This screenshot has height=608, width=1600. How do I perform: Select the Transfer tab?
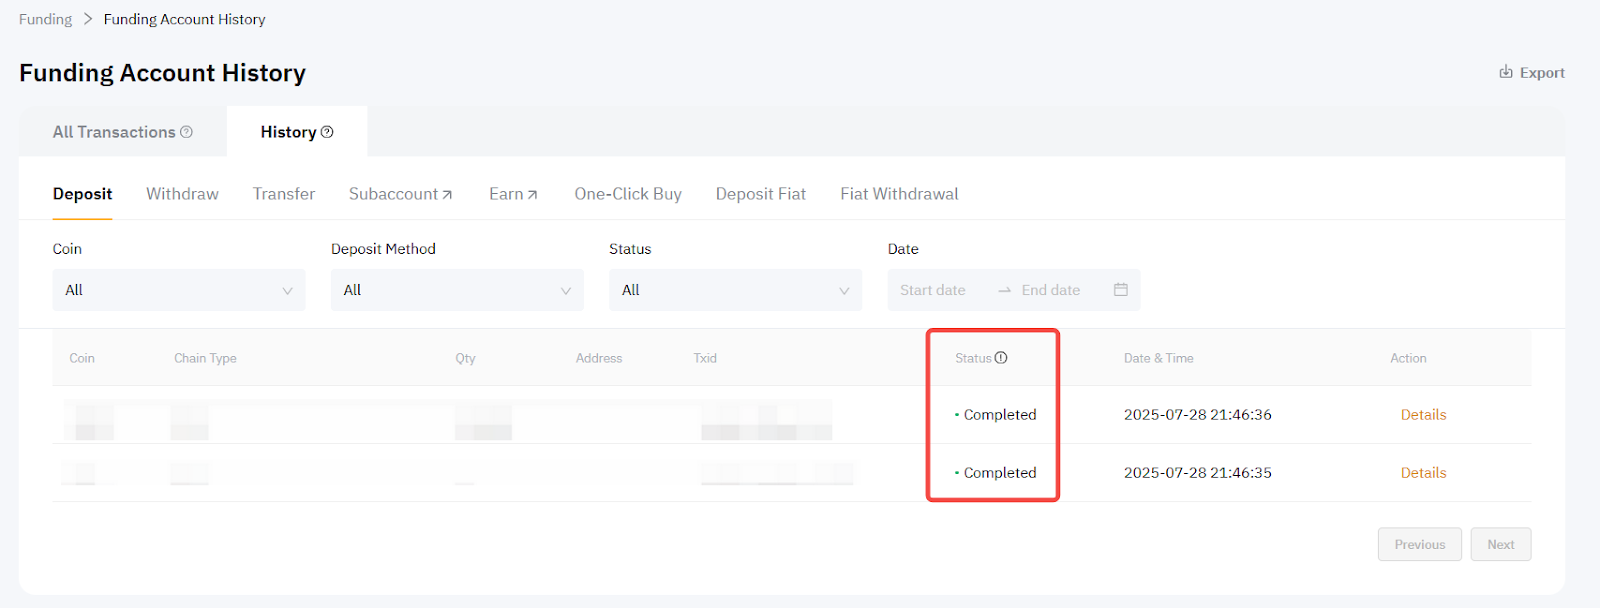[x=284, y=194]
